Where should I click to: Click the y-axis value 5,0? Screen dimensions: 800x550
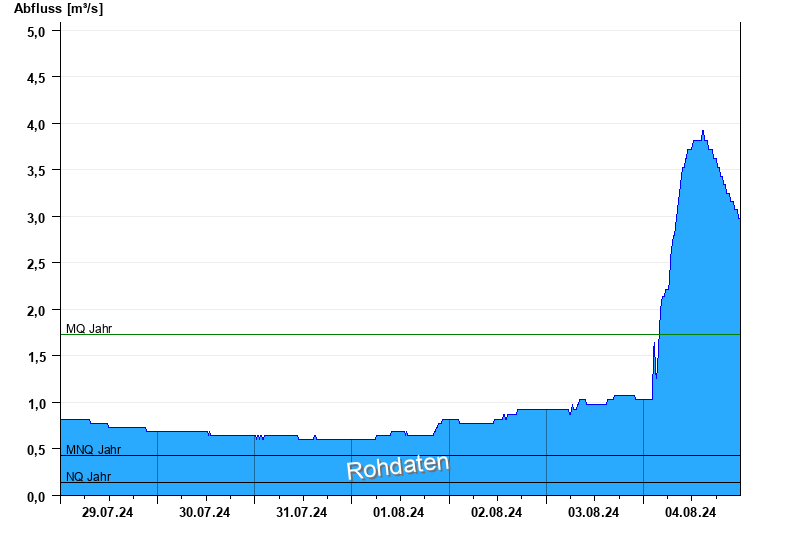(36, 32)
